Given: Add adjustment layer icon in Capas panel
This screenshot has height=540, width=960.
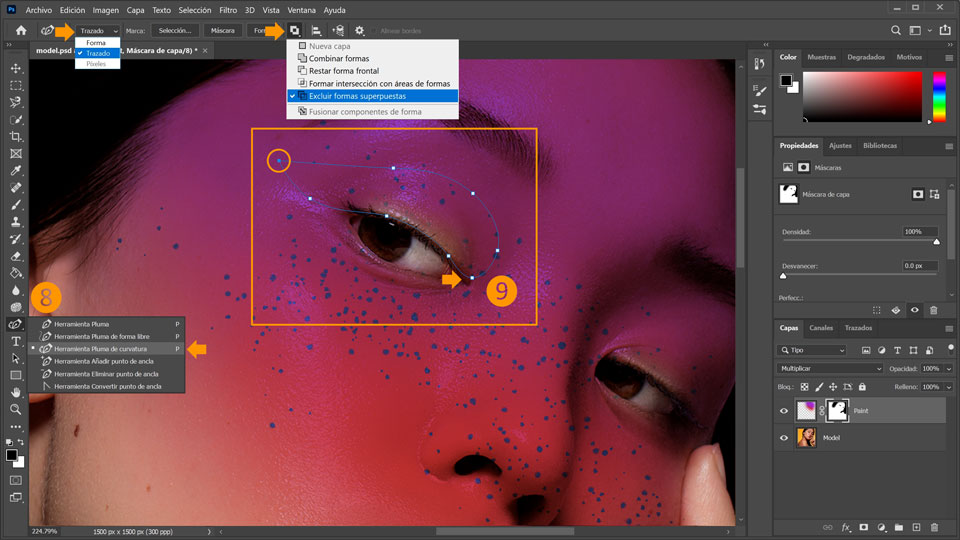Looking at the screenshot, I should point(882,527).
